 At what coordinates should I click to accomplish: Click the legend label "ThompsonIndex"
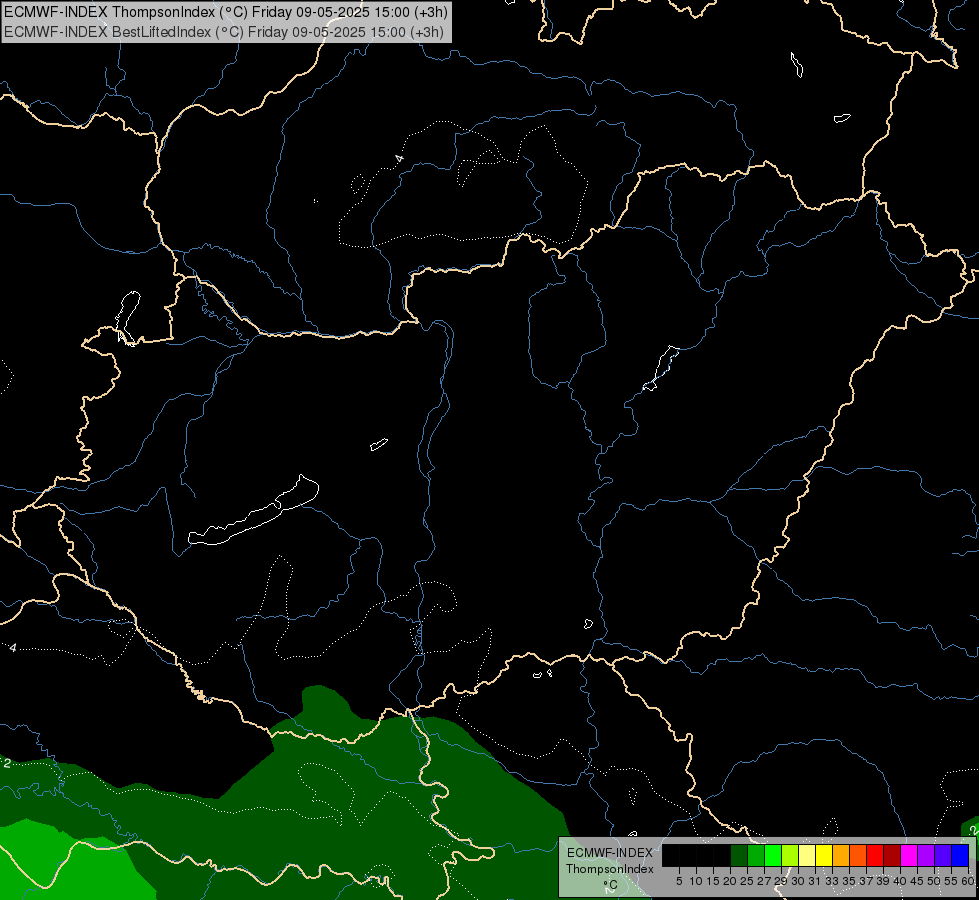[x=610, y=869]
